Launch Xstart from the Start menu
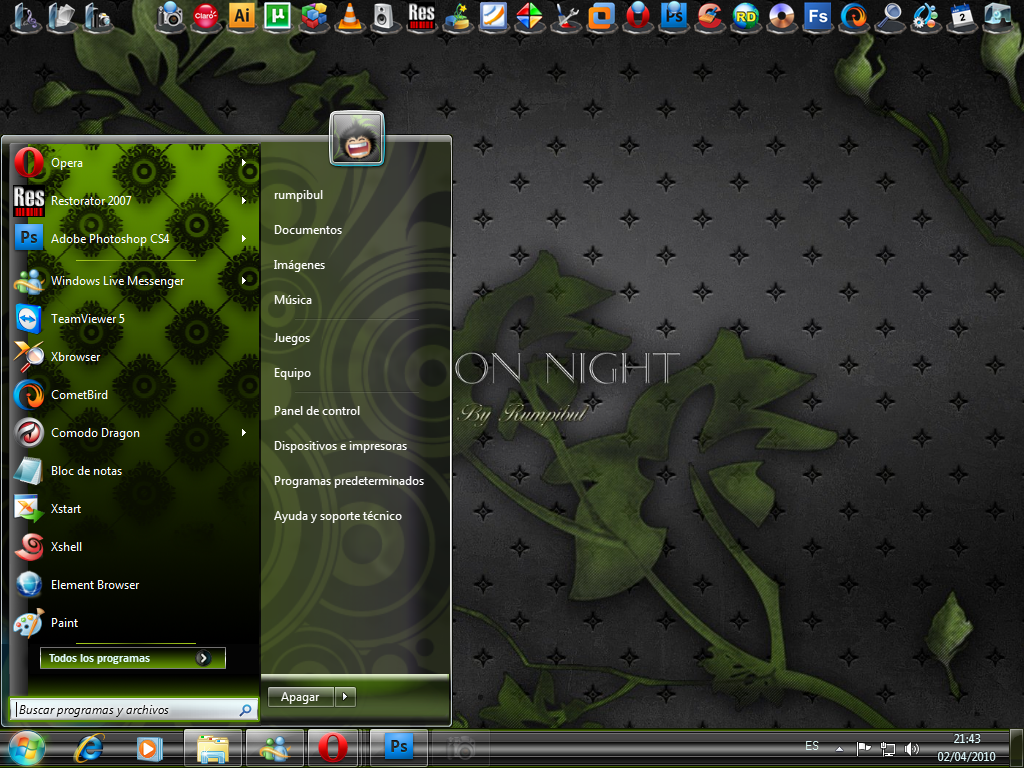The height and width of the screenshot is (768, 1024). coord(135,509)
